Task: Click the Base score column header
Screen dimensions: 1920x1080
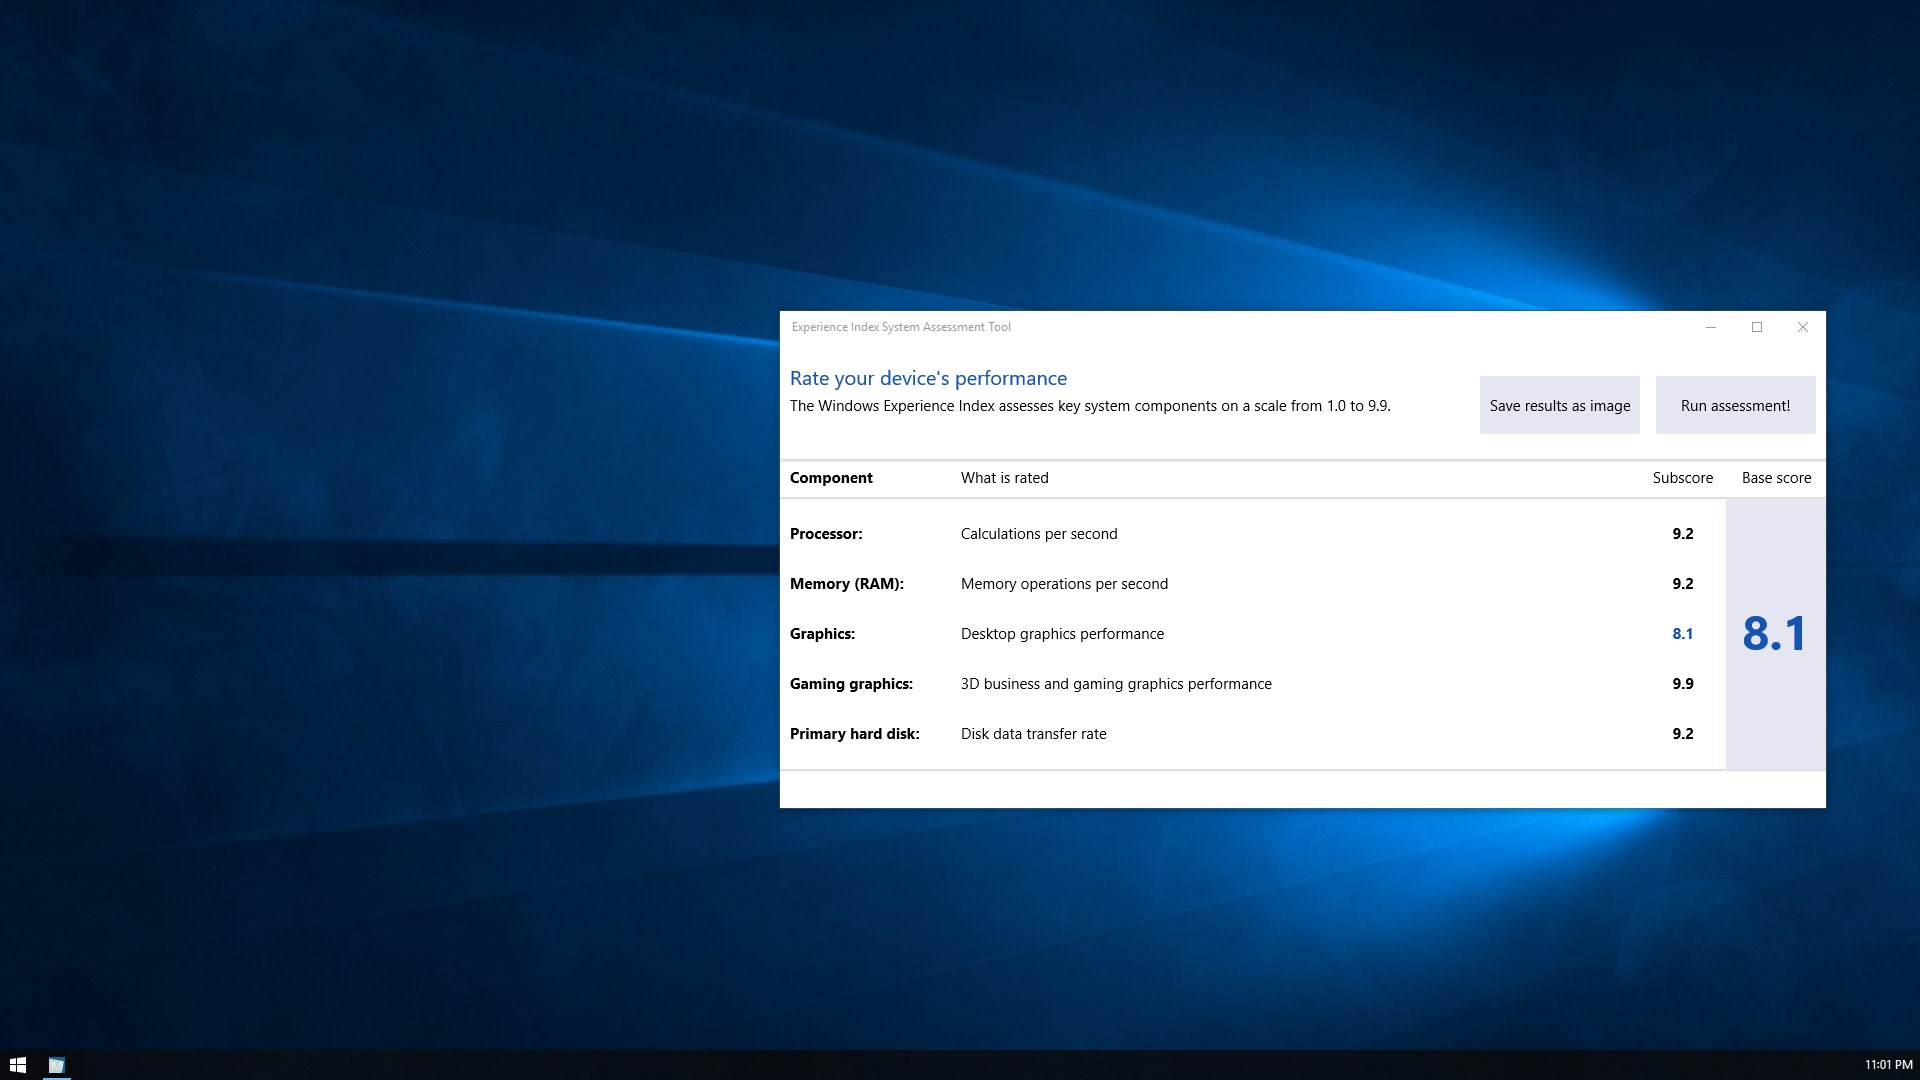Action: tap(1777, 478)
